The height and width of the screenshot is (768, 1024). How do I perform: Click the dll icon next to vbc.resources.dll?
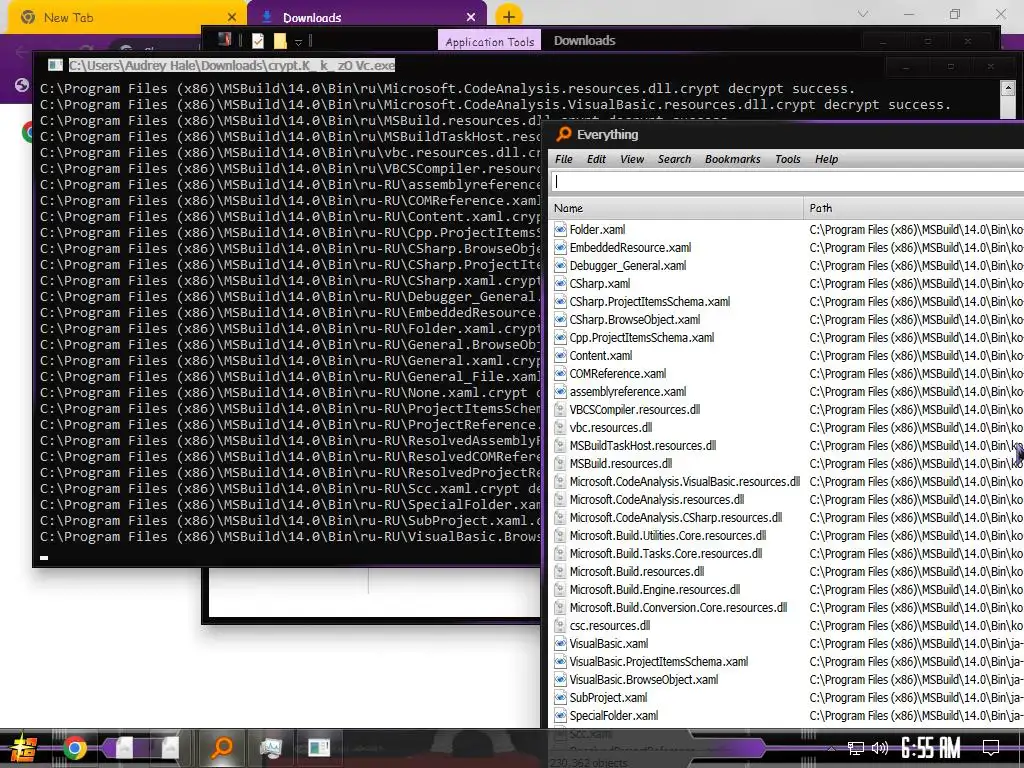point(560,428)
